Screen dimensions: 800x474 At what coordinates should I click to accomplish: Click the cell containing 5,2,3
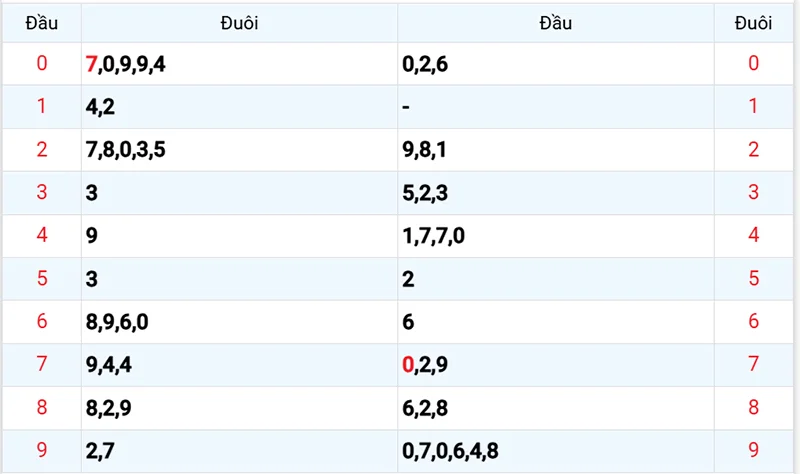(x=555, y=193)
